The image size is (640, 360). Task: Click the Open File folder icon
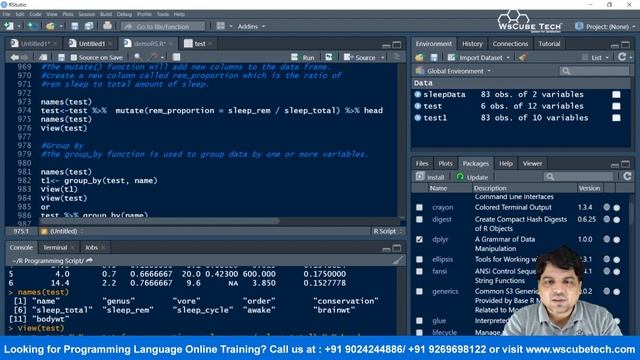[x=50, y=26]
